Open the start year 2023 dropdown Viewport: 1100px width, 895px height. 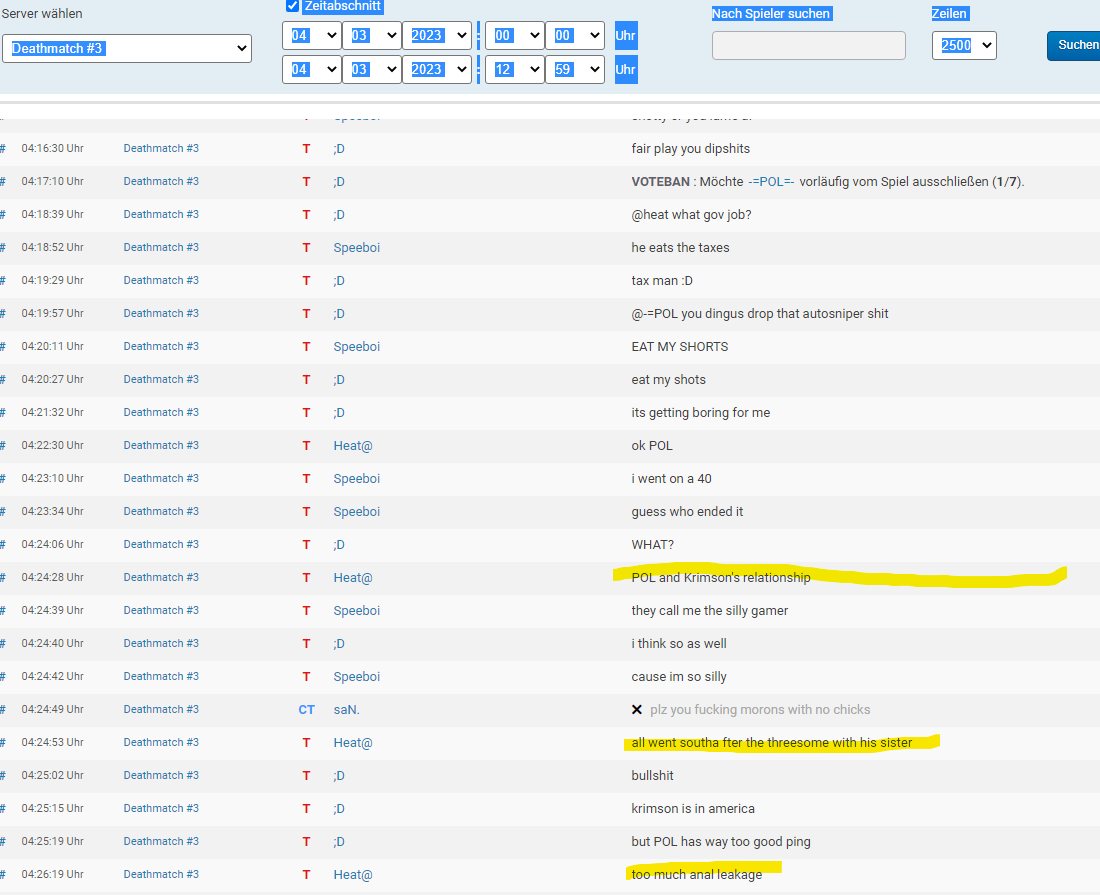click(x=436, y=36)
